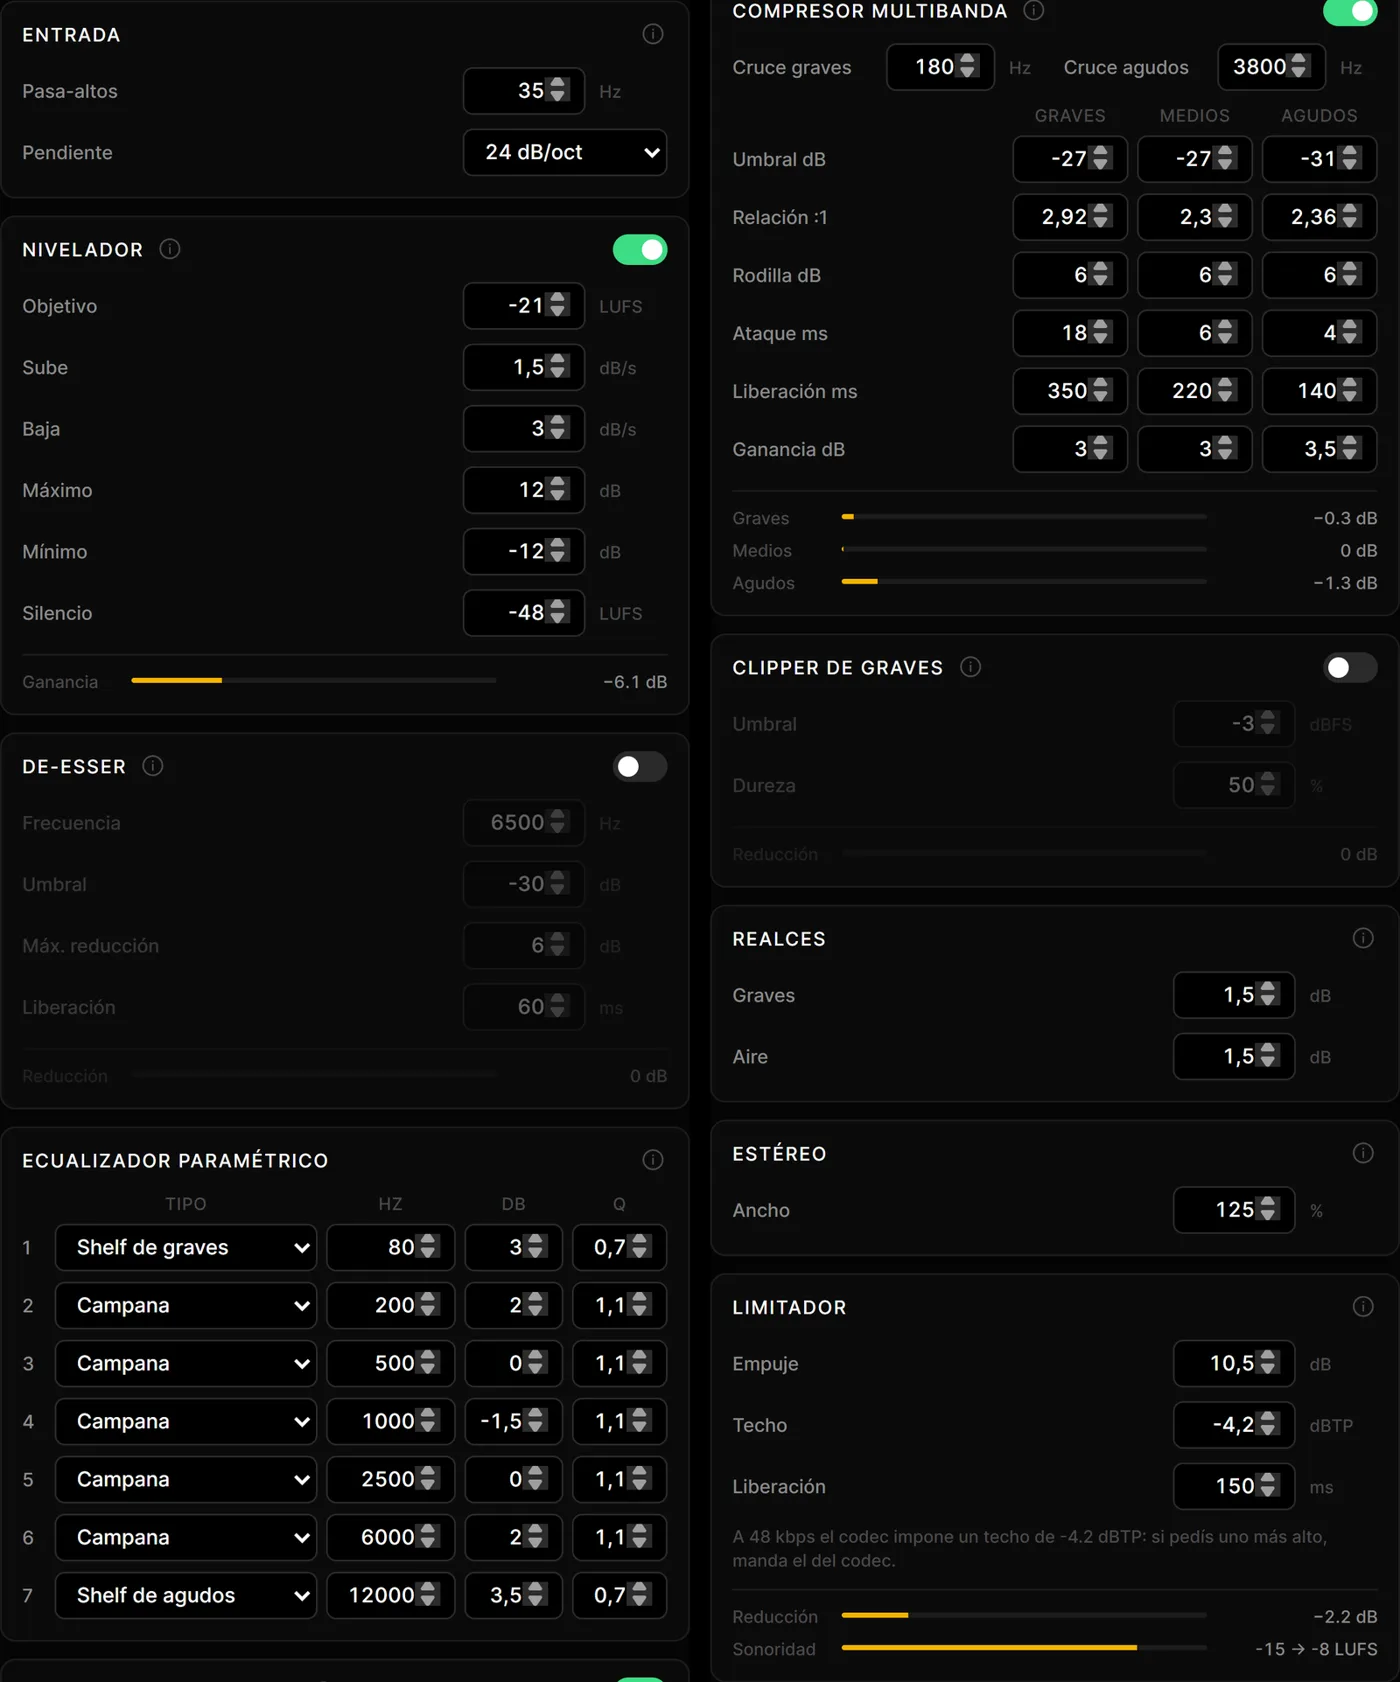Image resolution: width=1400 pixels, height=1682 pixels.
Task: Click the Pasa-altos stepper arrows
Action: coord(558,91)
